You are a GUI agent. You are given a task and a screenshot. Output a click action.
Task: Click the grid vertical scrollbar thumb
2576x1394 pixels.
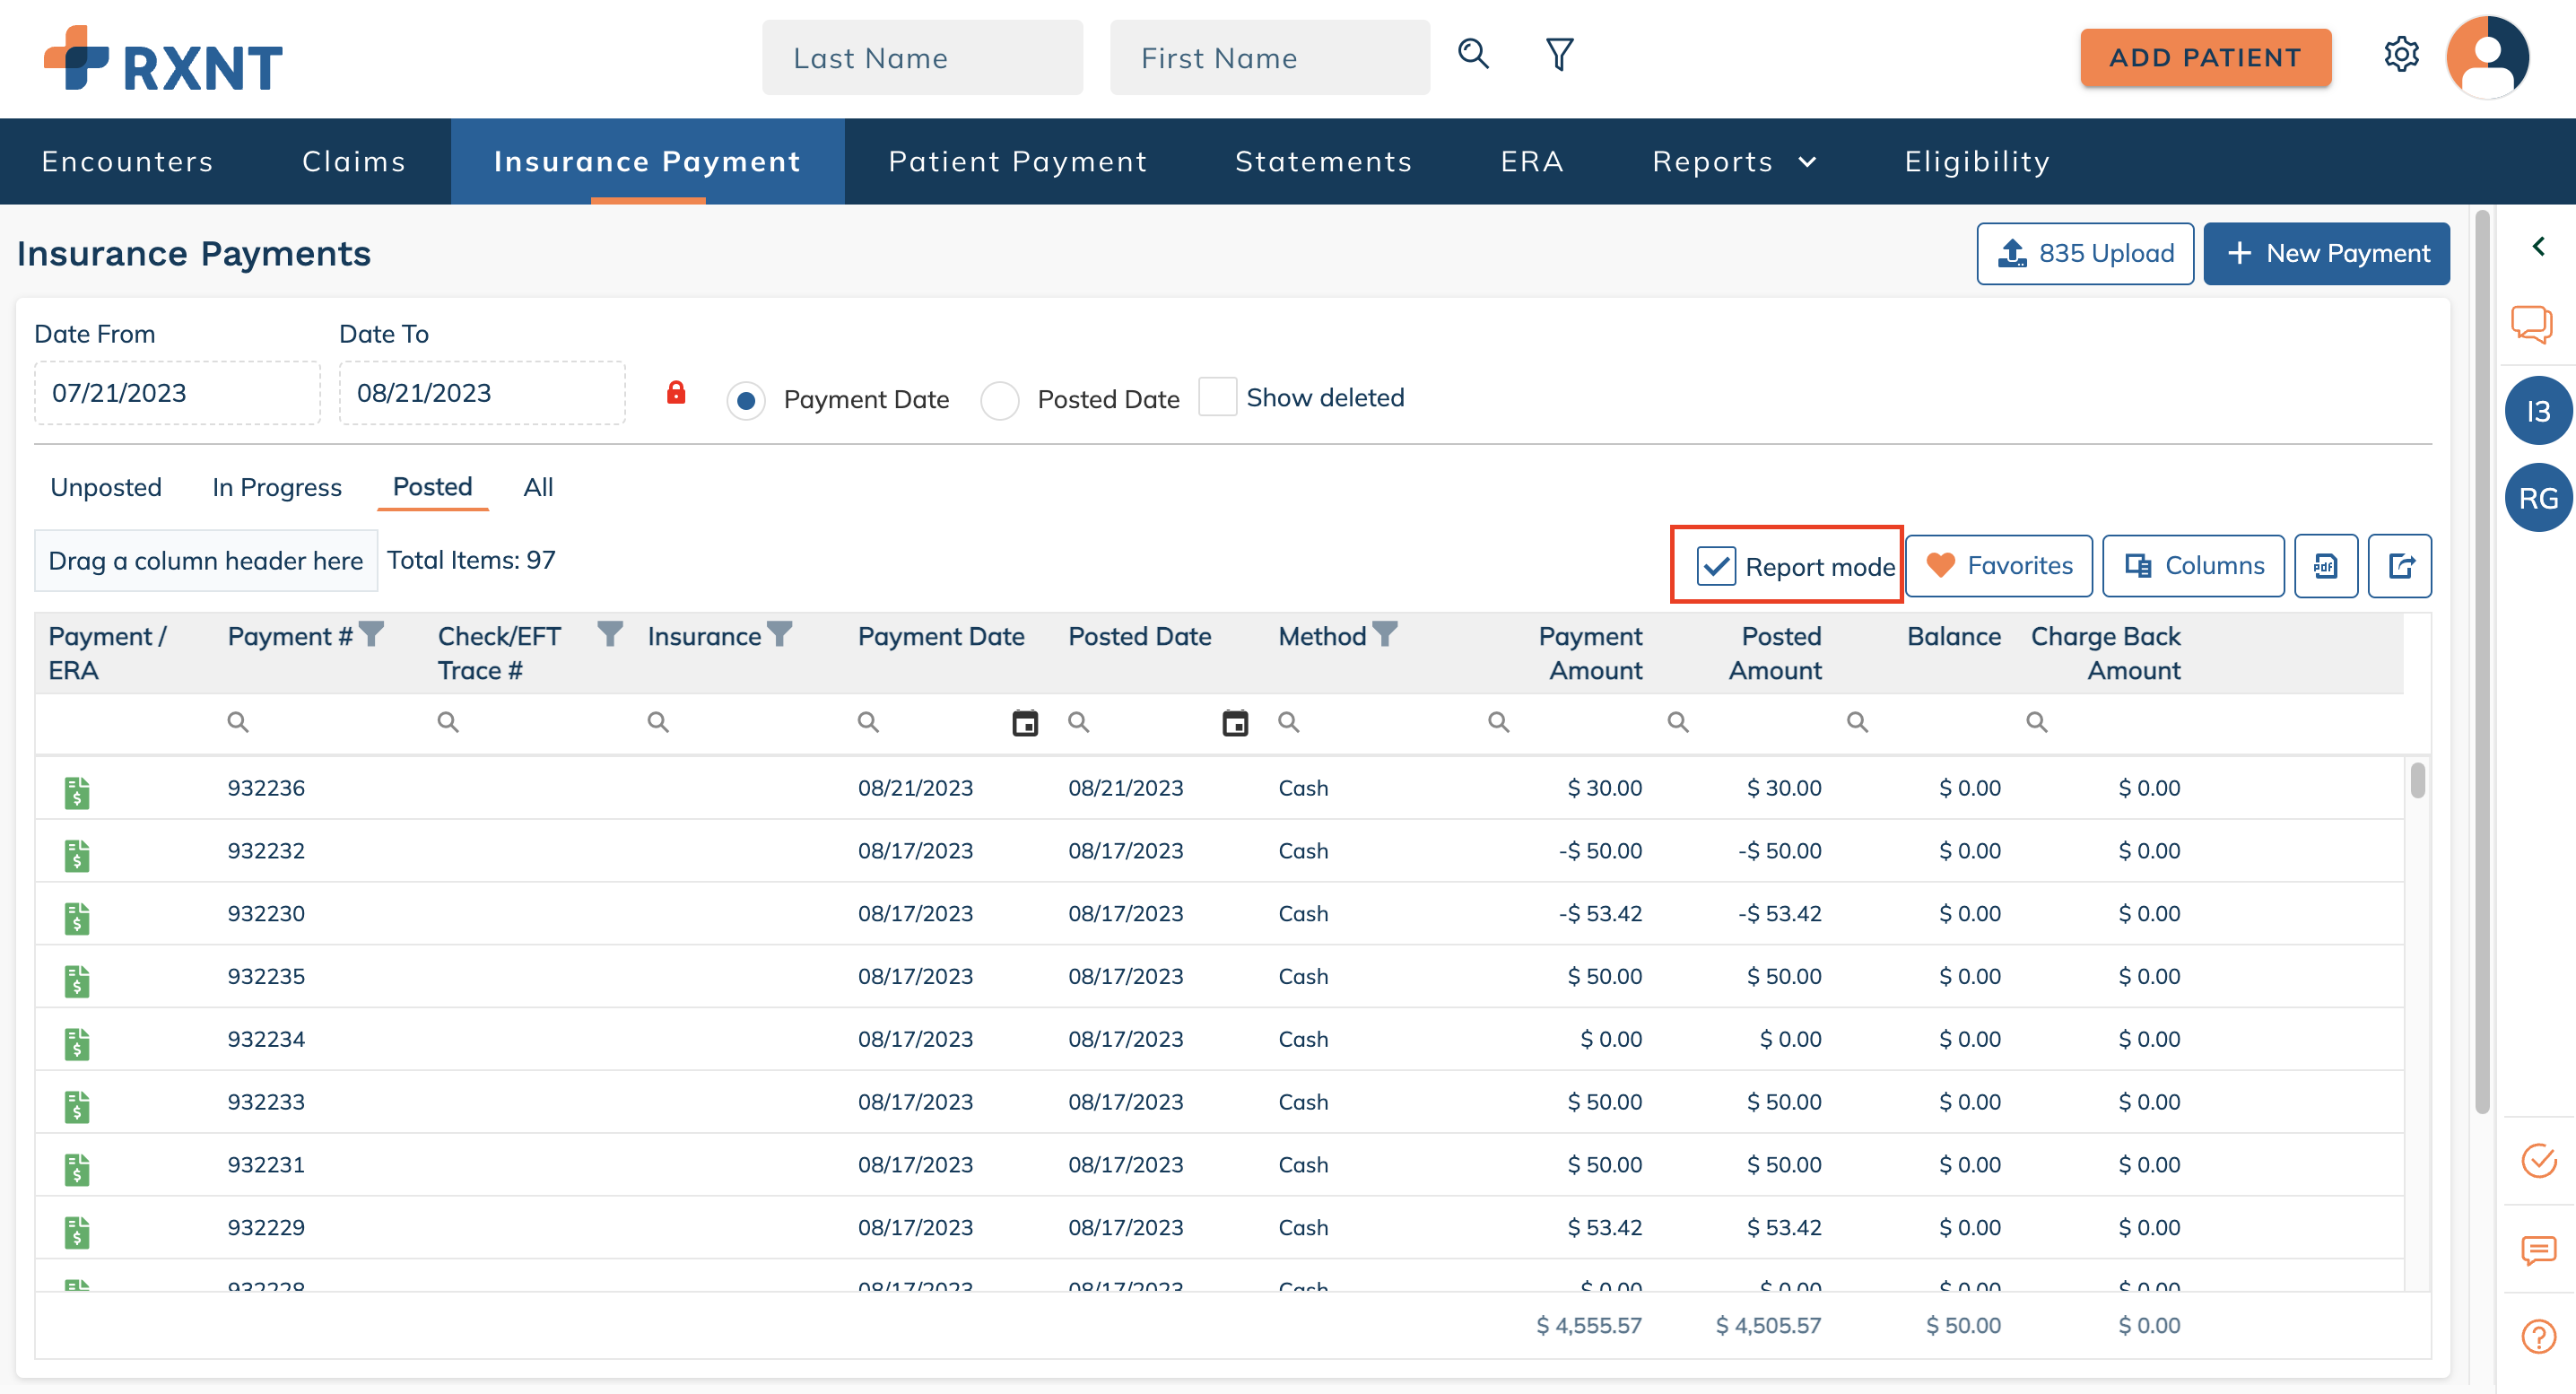(2417, 780)
